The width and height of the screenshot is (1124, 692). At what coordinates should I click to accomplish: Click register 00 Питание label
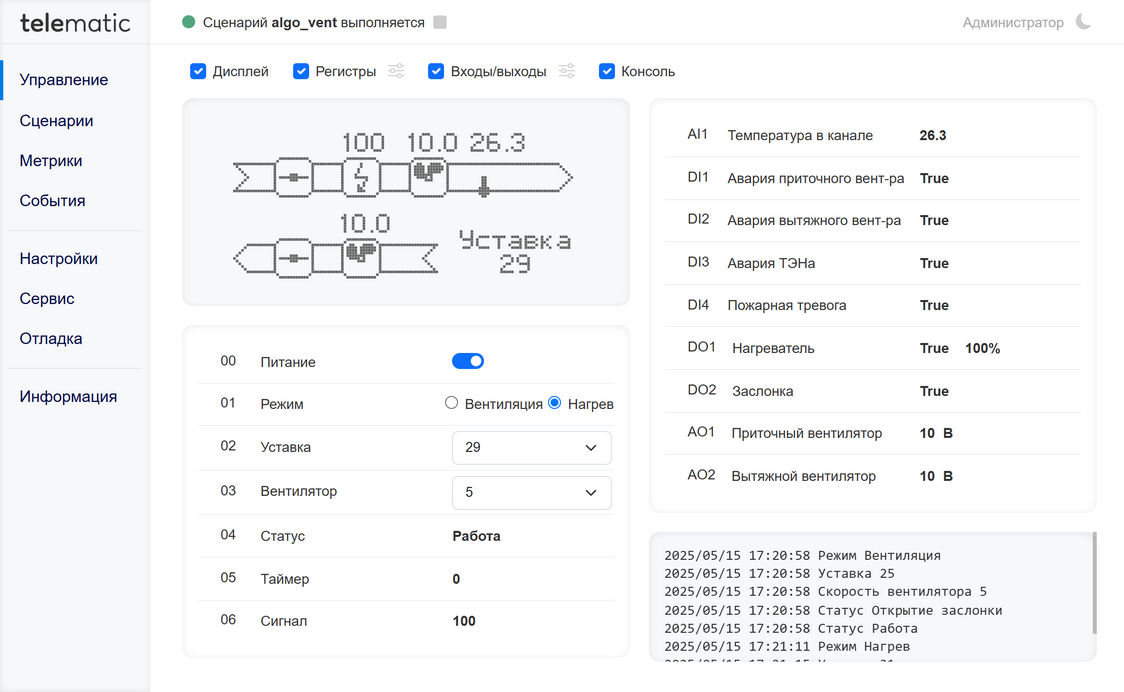287,362
